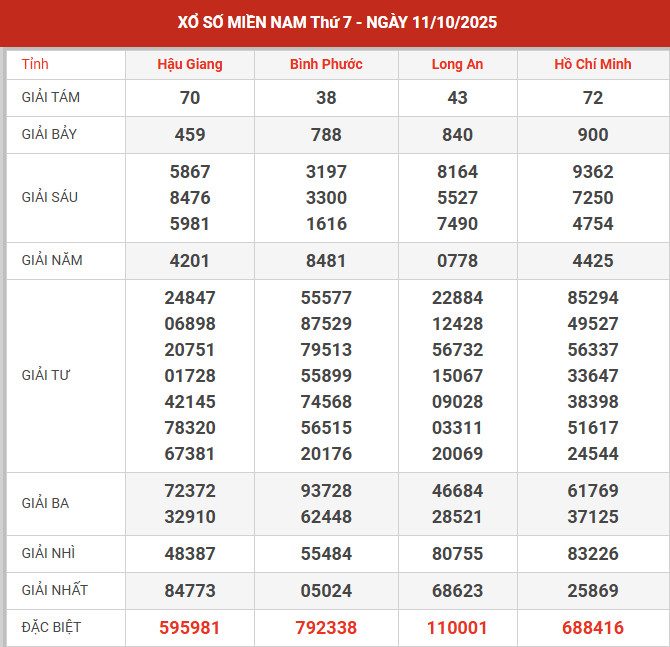Screen dimensions: 670x647
Task: Click the Giải Ba row label
Action: tap(45, 503)
